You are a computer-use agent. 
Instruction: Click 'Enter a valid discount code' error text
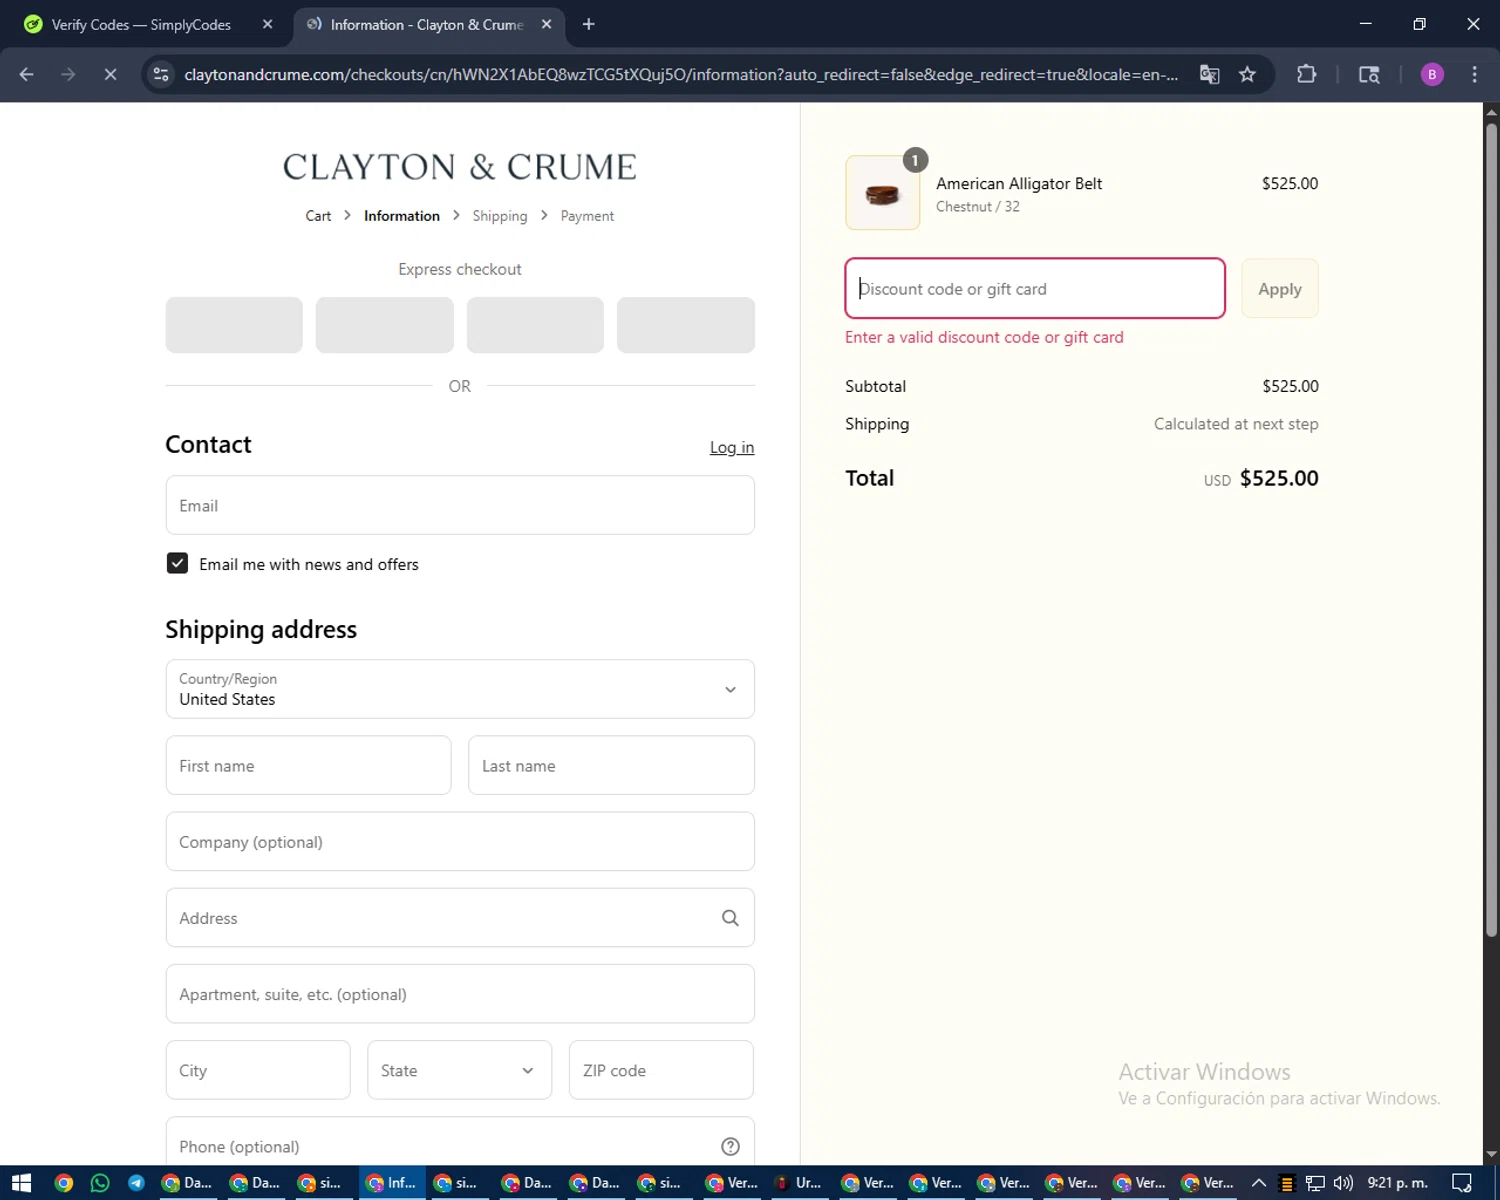pos(984,337)
